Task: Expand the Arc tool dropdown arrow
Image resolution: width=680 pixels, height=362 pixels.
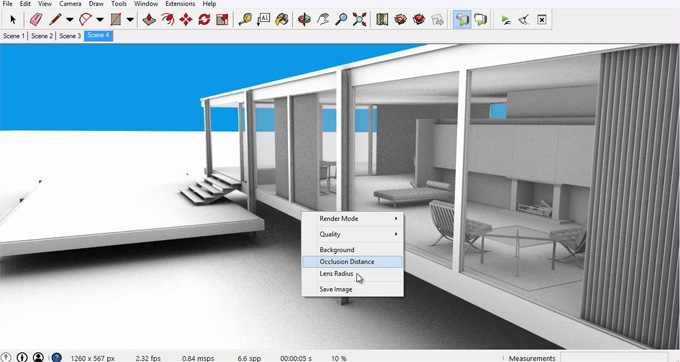Action: [100, 20]
